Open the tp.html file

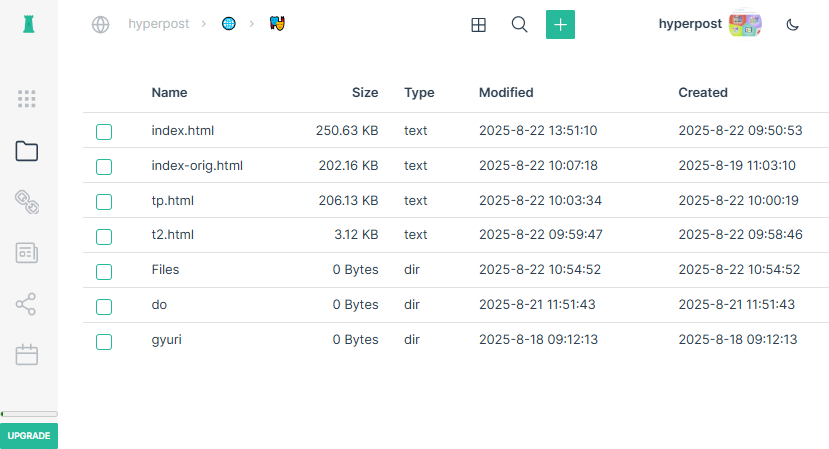[x=172, y=201]
